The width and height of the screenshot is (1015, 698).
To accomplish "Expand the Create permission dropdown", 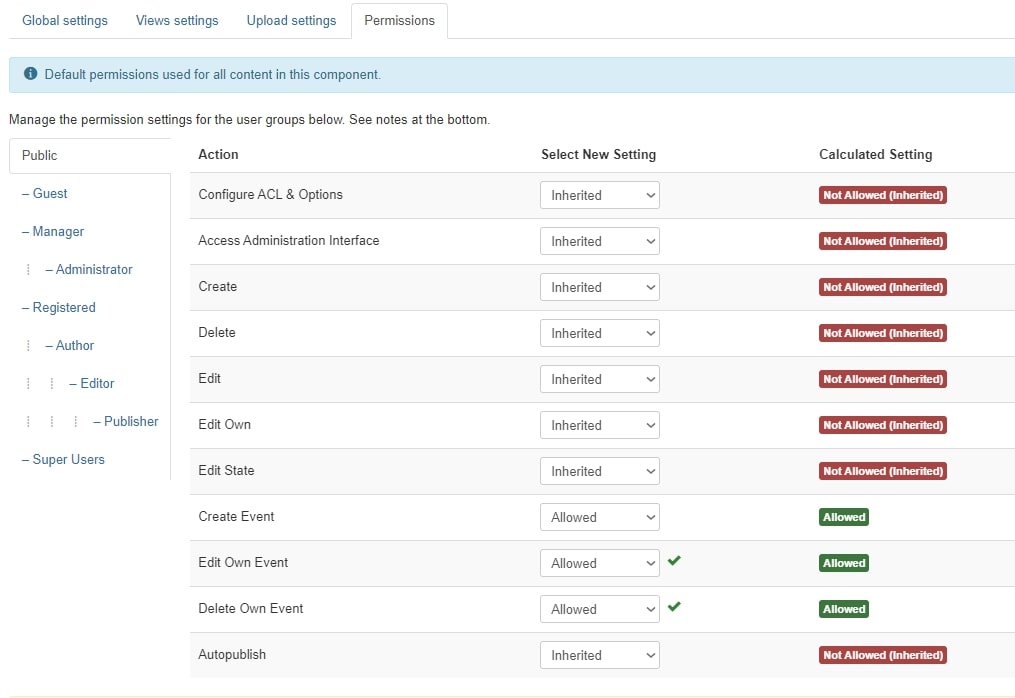I will tap(599, 287).
